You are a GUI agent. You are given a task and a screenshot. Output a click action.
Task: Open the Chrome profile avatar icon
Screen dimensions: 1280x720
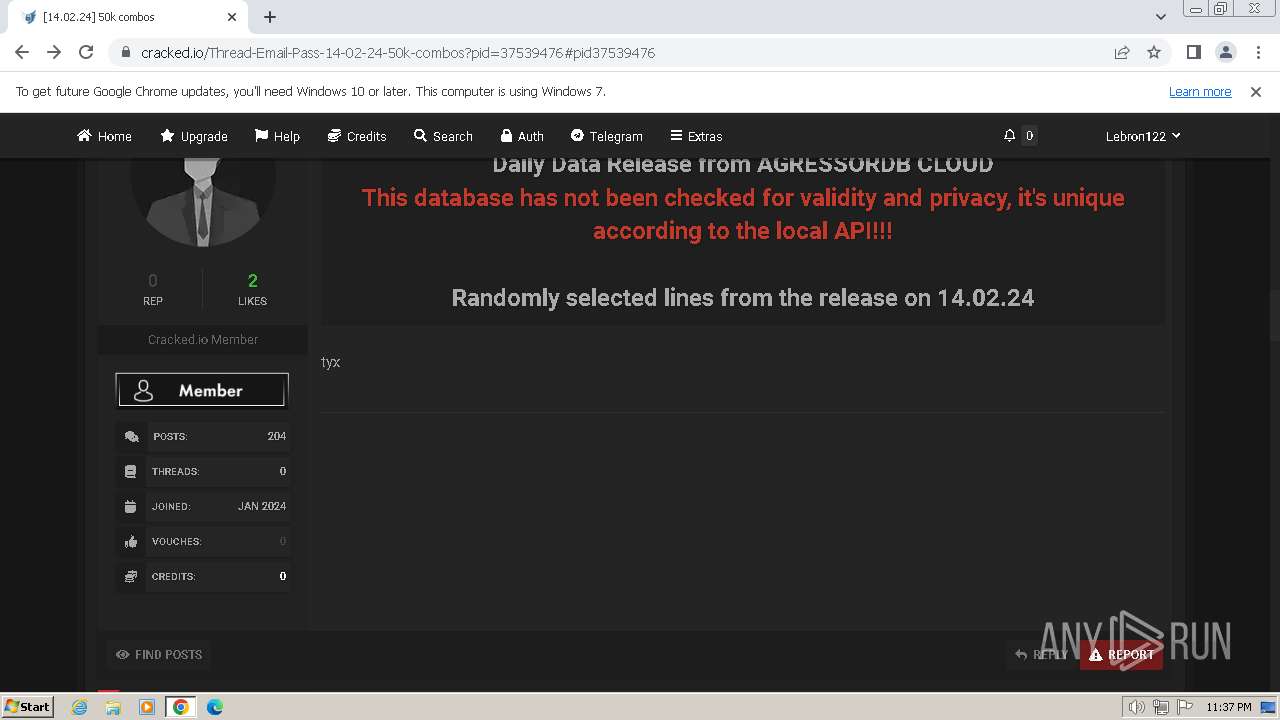[1225, 52]
